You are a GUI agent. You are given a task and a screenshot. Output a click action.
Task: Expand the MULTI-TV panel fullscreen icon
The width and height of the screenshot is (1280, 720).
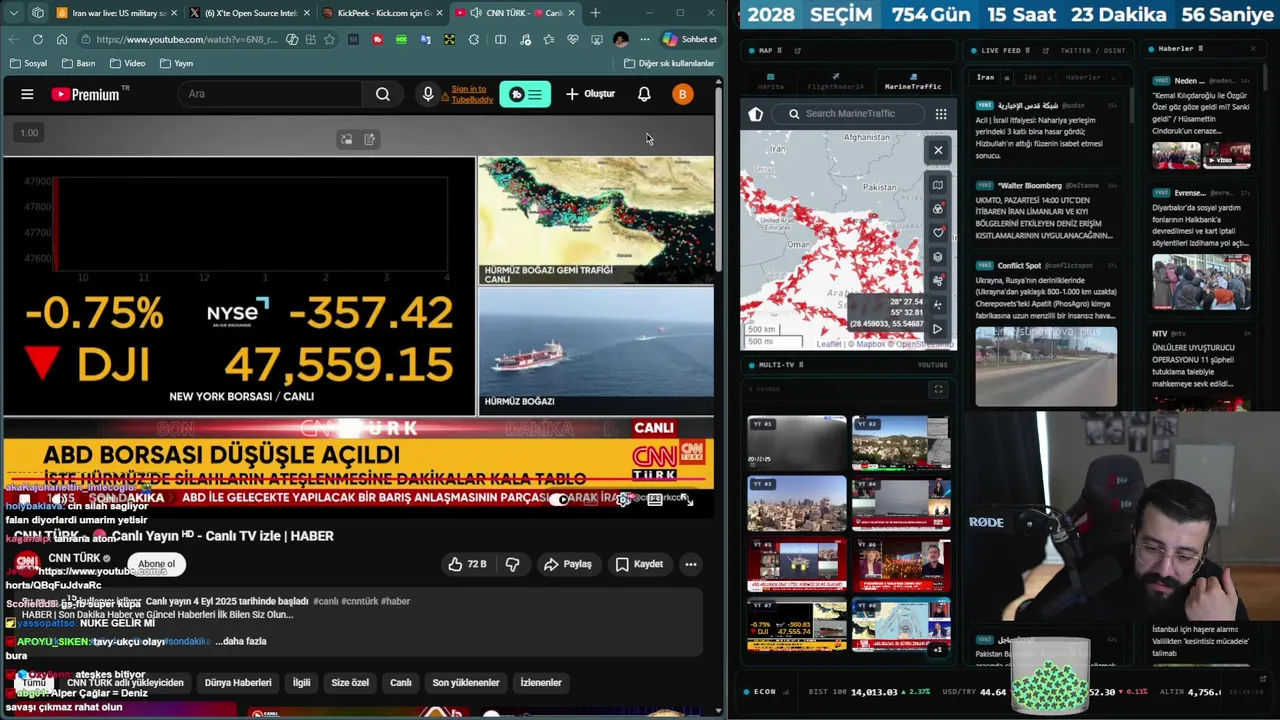click(x=938, y=389)
